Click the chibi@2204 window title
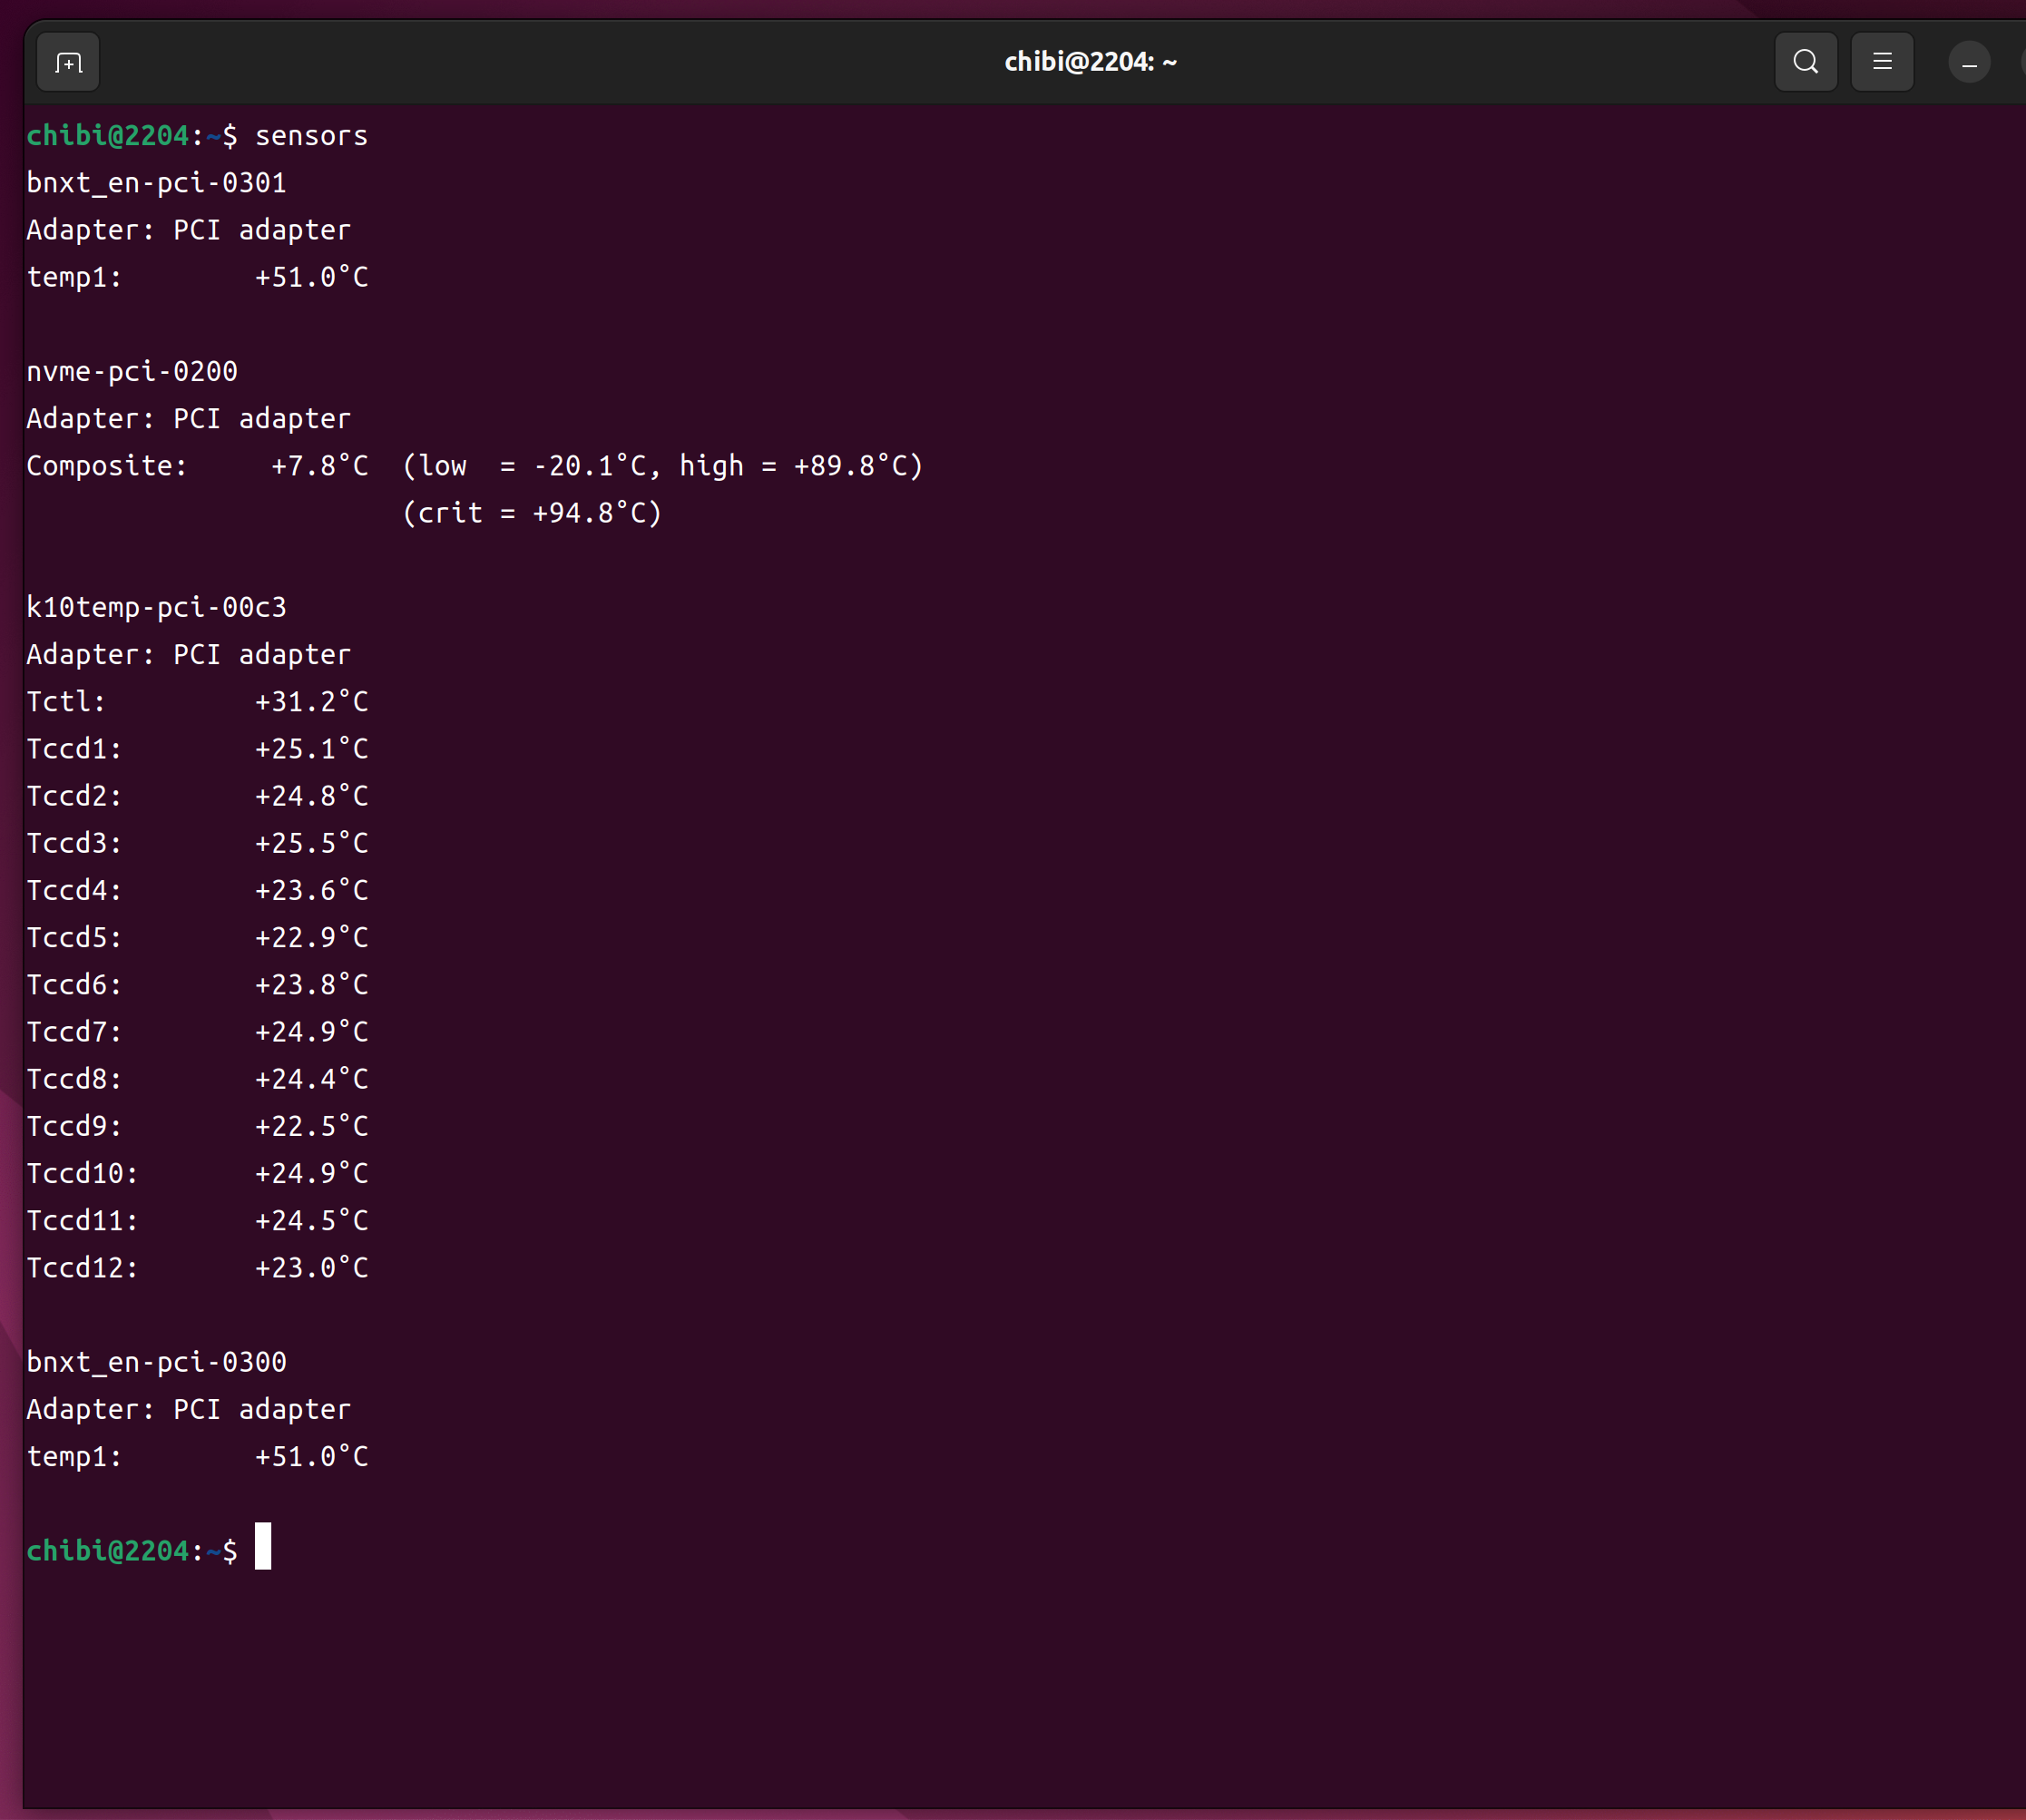 click(1090, 62)
